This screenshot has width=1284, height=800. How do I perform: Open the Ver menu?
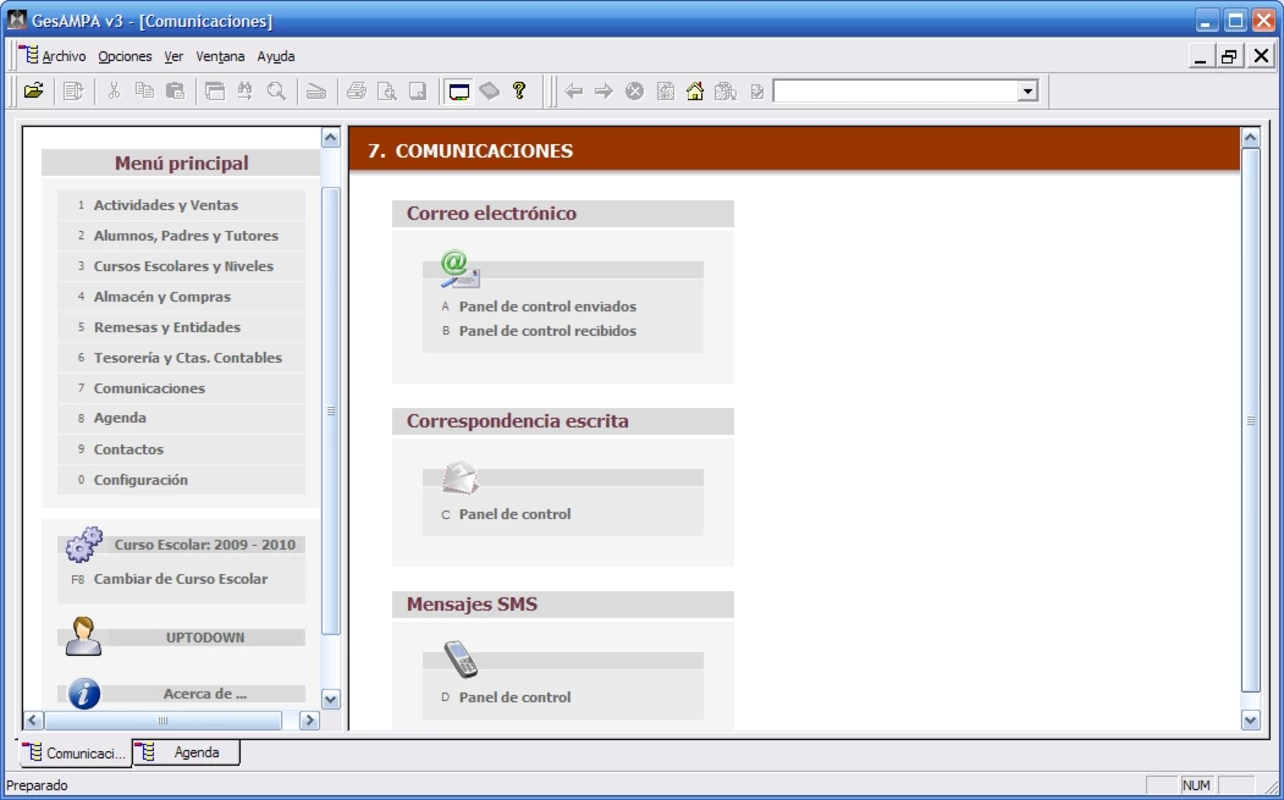[x=174, y=56]
